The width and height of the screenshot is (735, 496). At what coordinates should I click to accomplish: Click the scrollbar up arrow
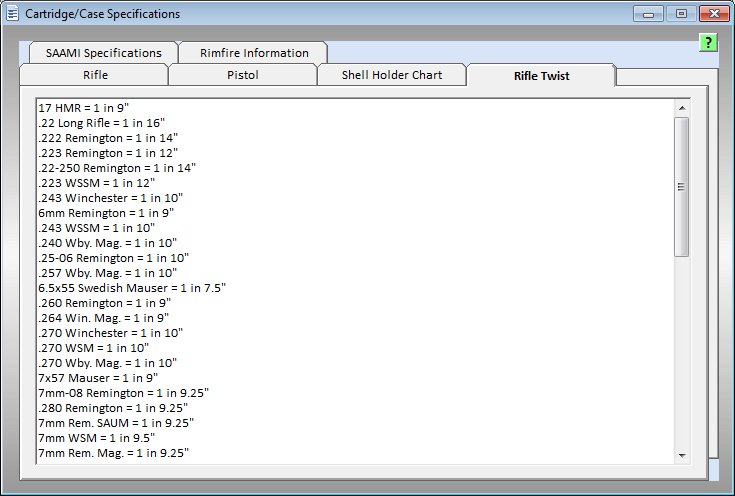(x=681, y=108)
